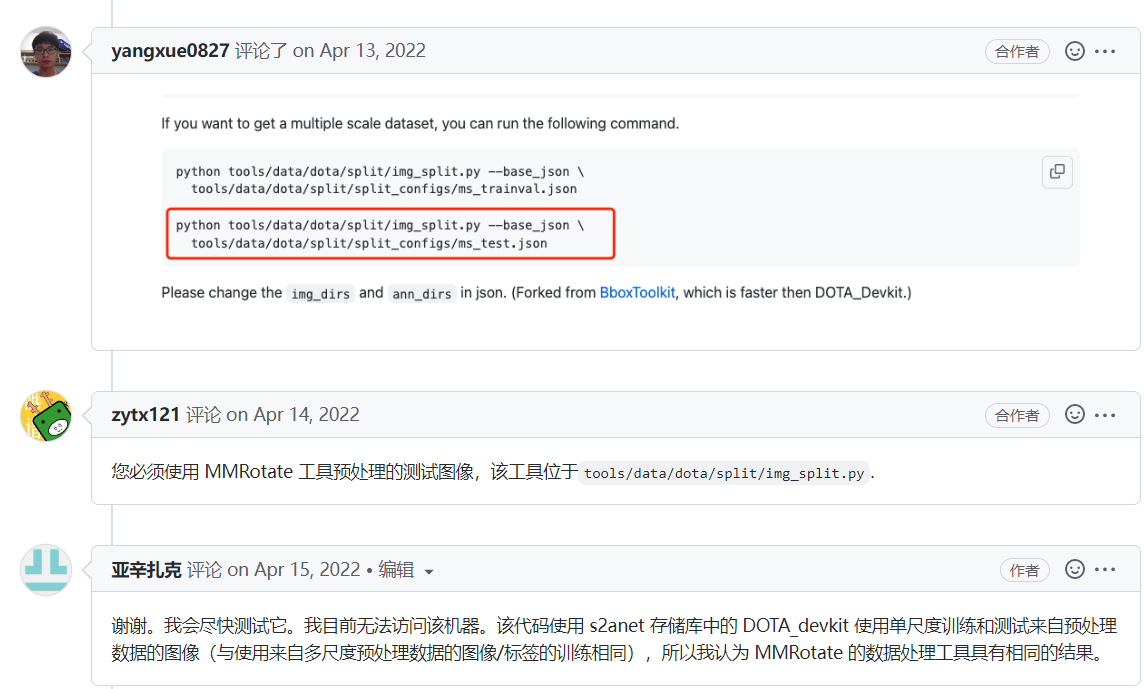1144x689 pixels.
Task: Click the 作者 badge on the last comment
Action: pyautogui.click(x=1025, y=570)
